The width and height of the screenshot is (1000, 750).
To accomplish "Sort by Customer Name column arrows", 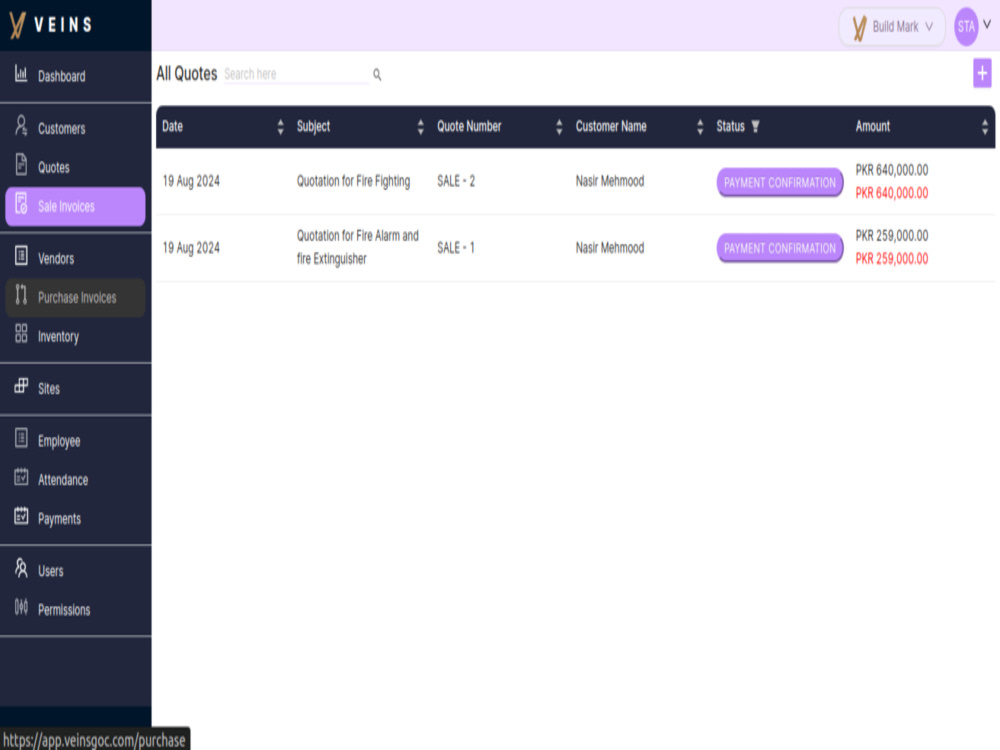I will click(700, 127).
